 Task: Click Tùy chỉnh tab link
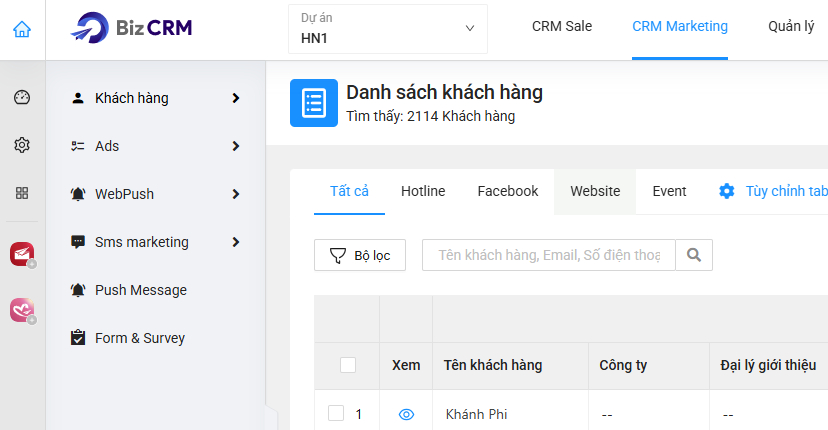pyautogui.click(x=776, y=191)
